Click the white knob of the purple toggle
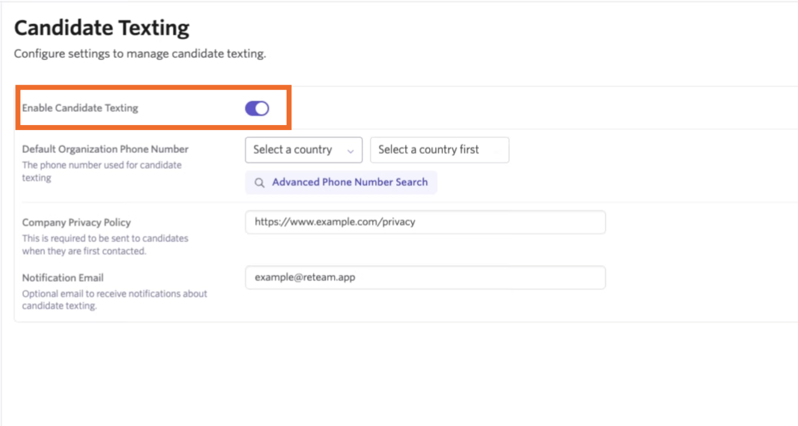The height and width of the screenshot is (426, 798). tap(262, 108)
